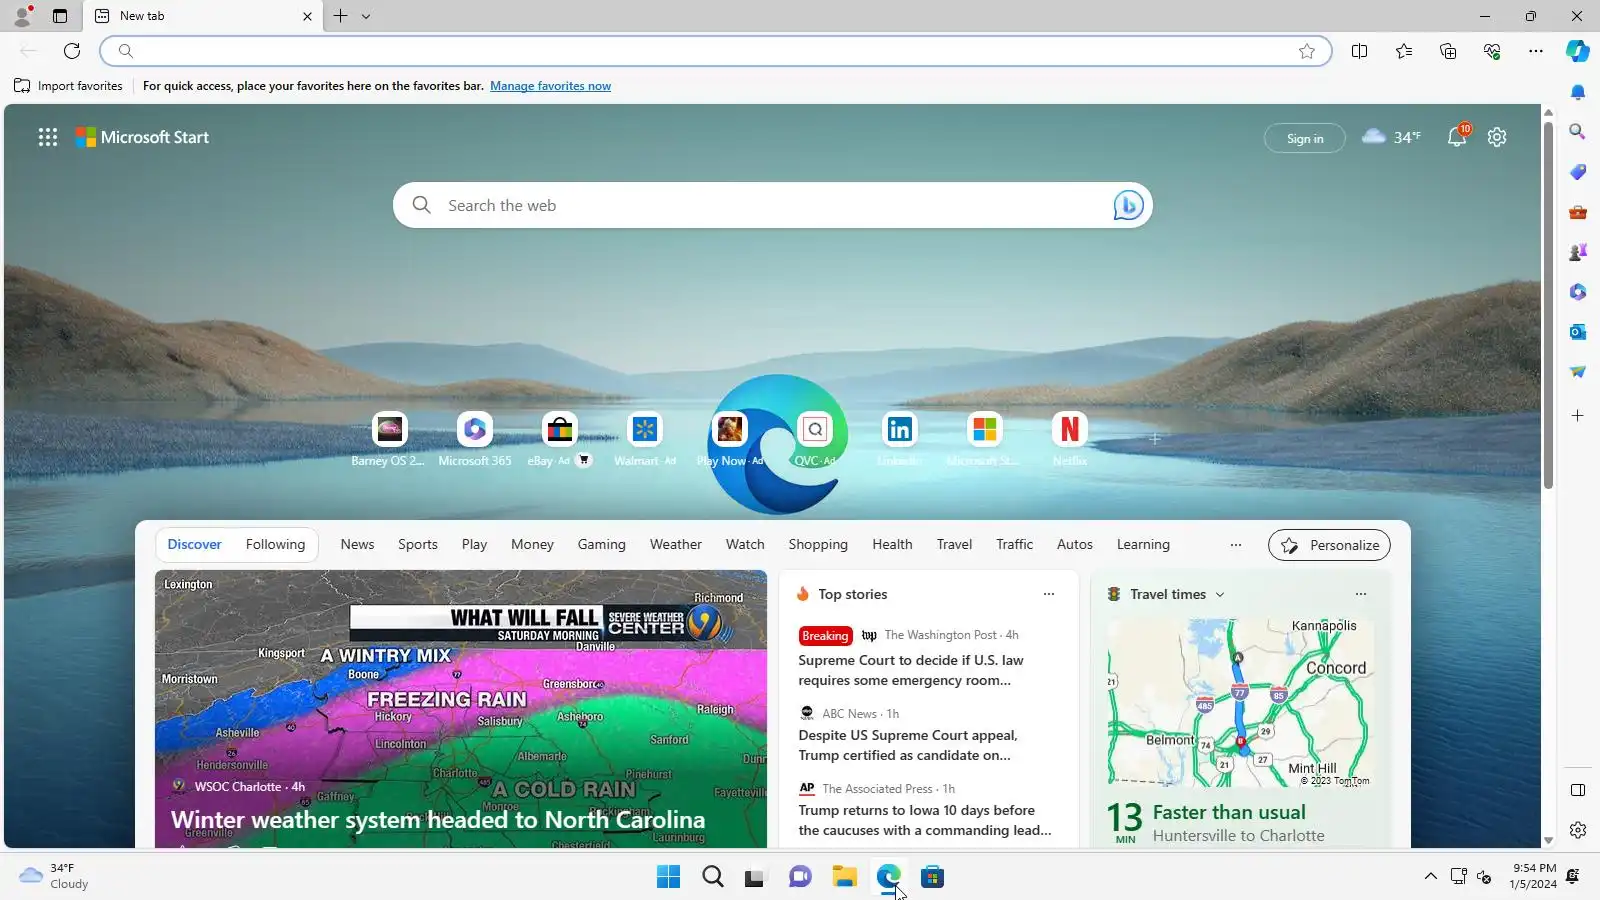The width and height of the screenshot is (1600, 900).
Task: Open sidebar Search icon
Action: [x=1578, y=131]
